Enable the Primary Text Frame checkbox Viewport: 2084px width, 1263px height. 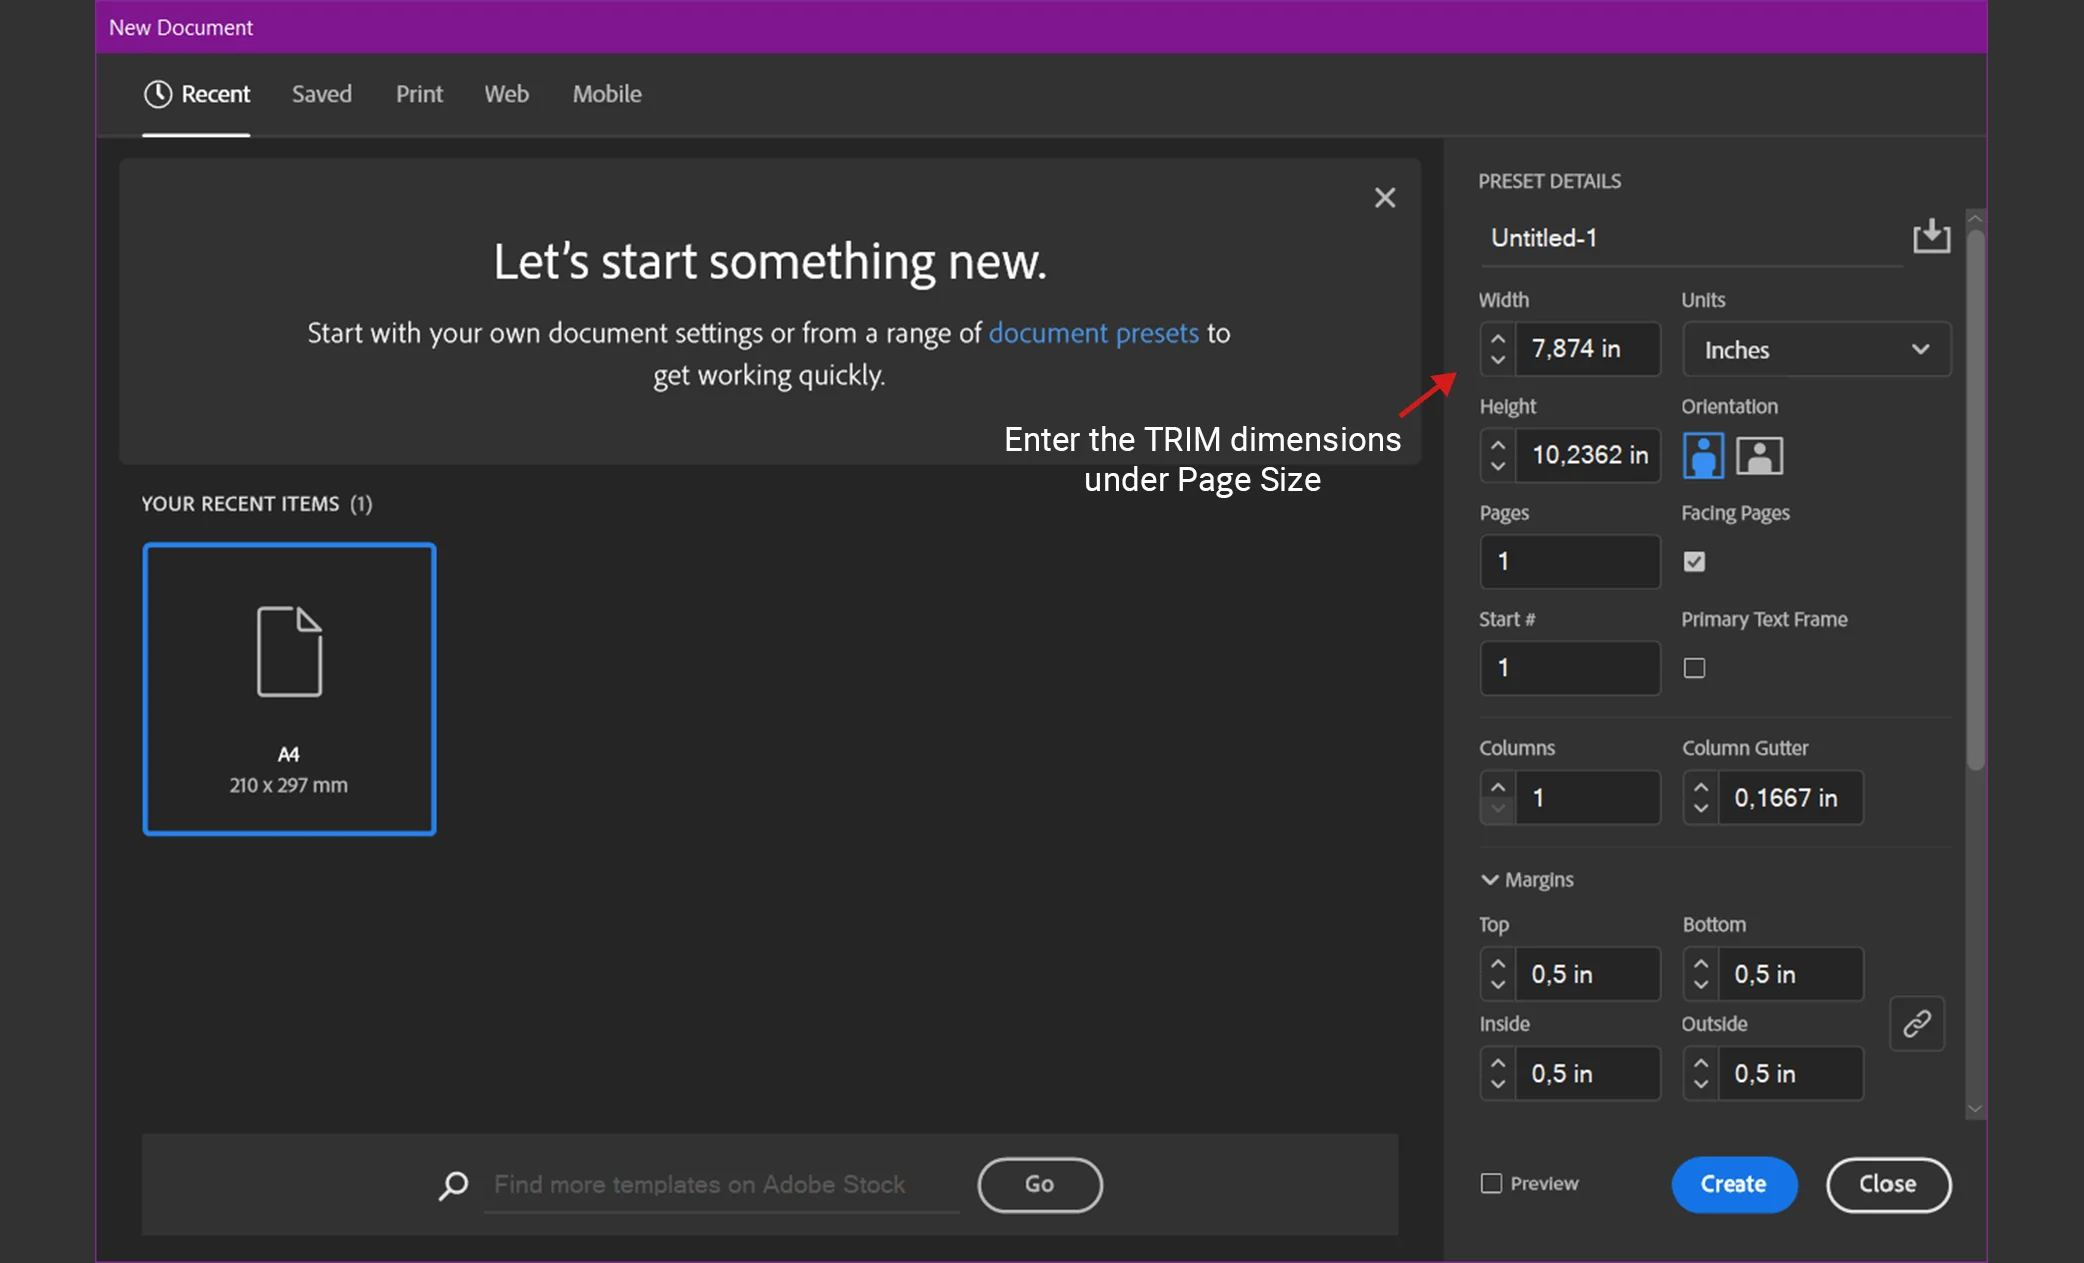tap(1694, 668)
